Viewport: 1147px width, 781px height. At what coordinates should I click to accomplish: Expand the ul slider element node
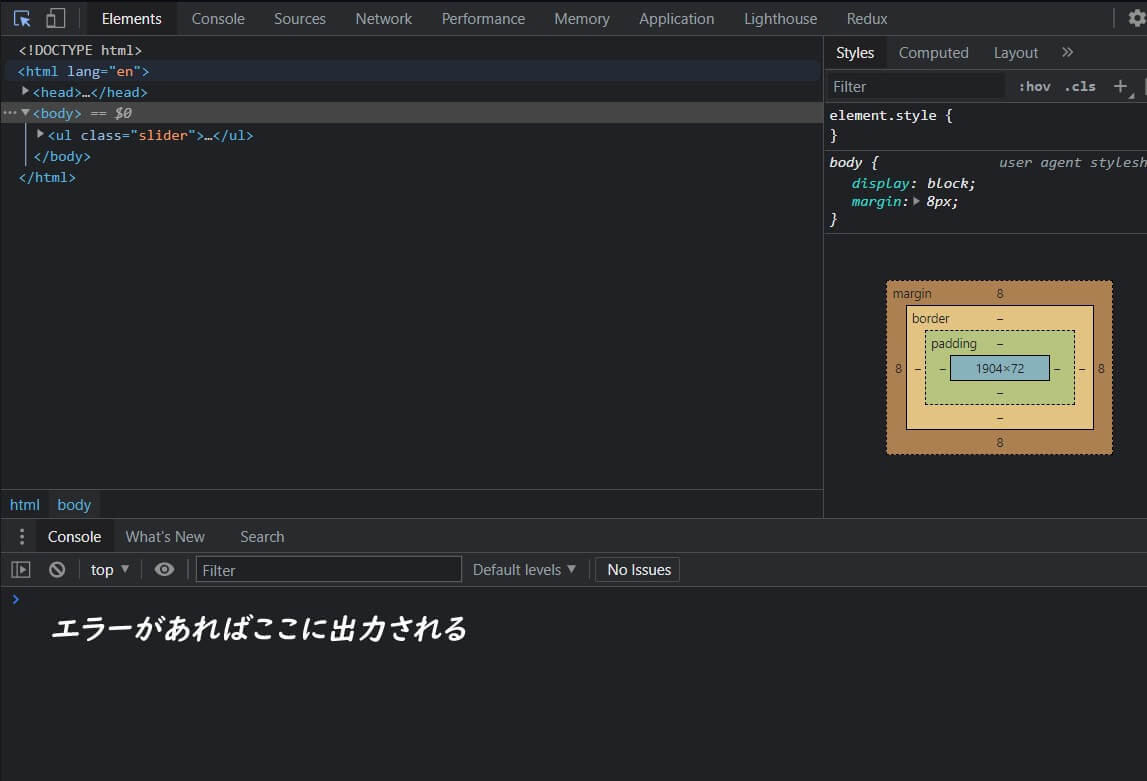click(41, 135)
